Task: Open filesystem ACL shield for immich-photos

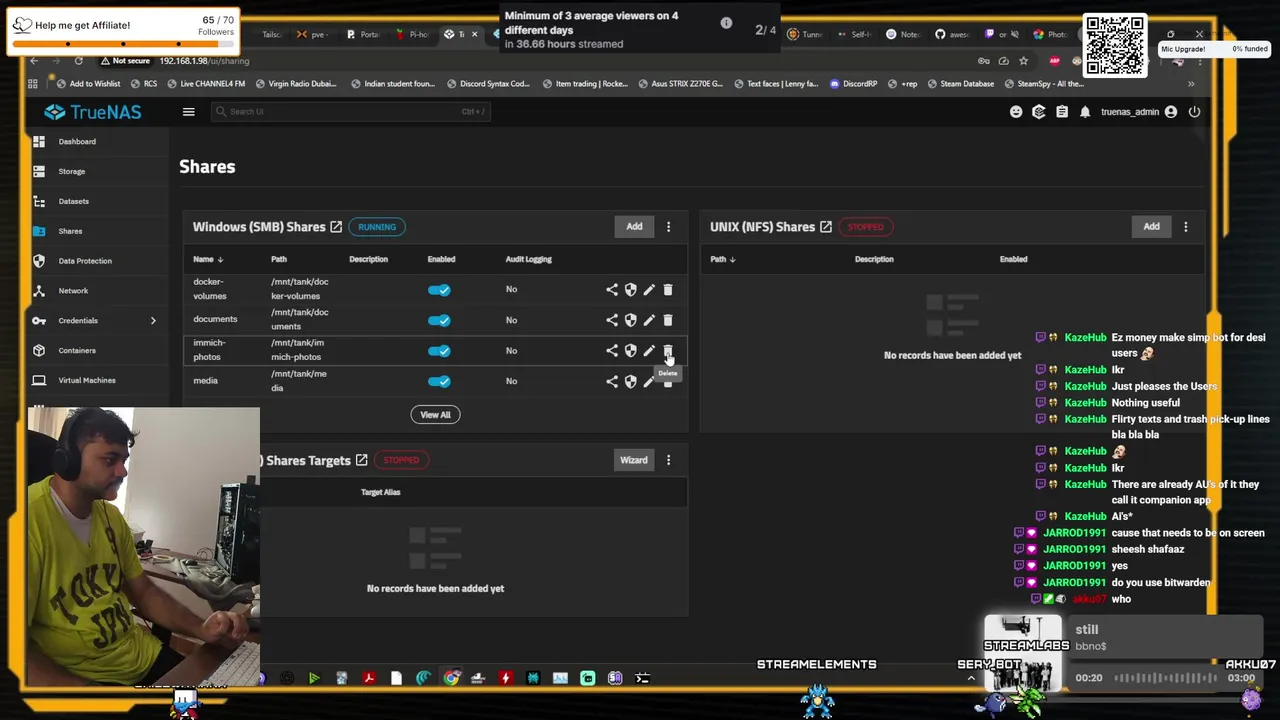Action: pyautogui.click(x=630, y=351)
